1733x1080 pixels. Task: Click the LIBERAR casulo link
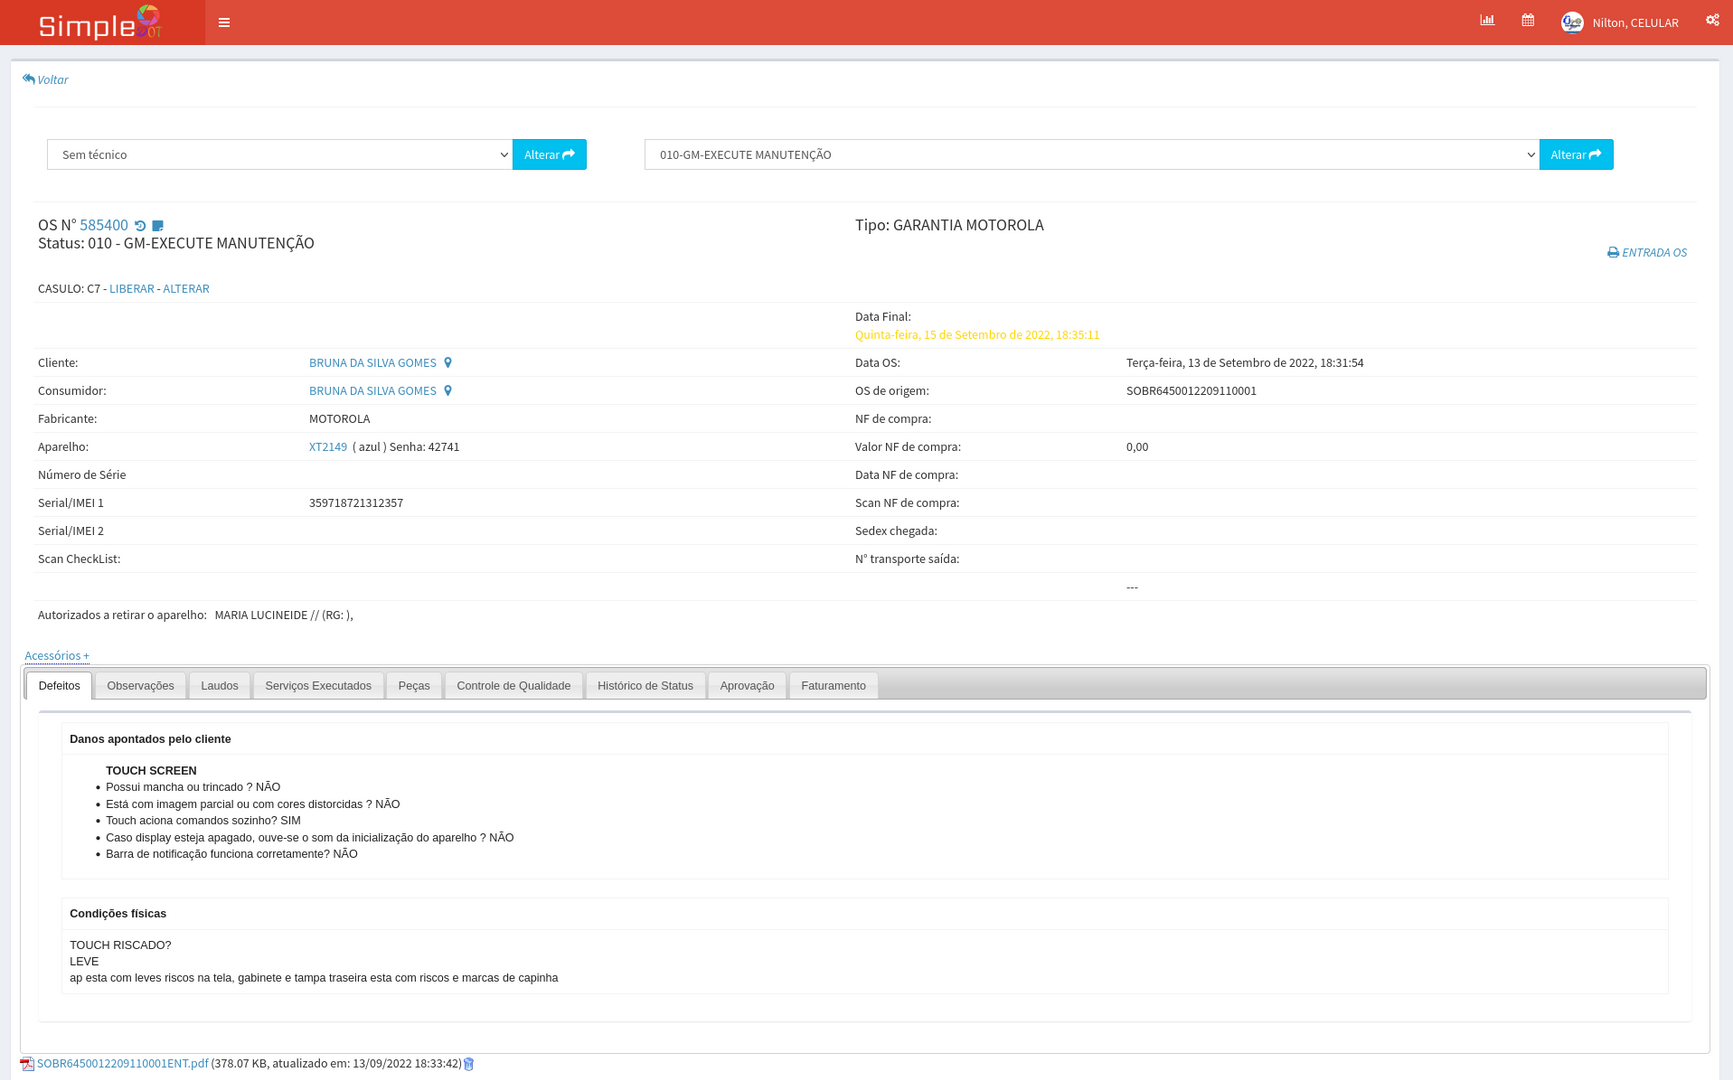[x=131, y=289]
